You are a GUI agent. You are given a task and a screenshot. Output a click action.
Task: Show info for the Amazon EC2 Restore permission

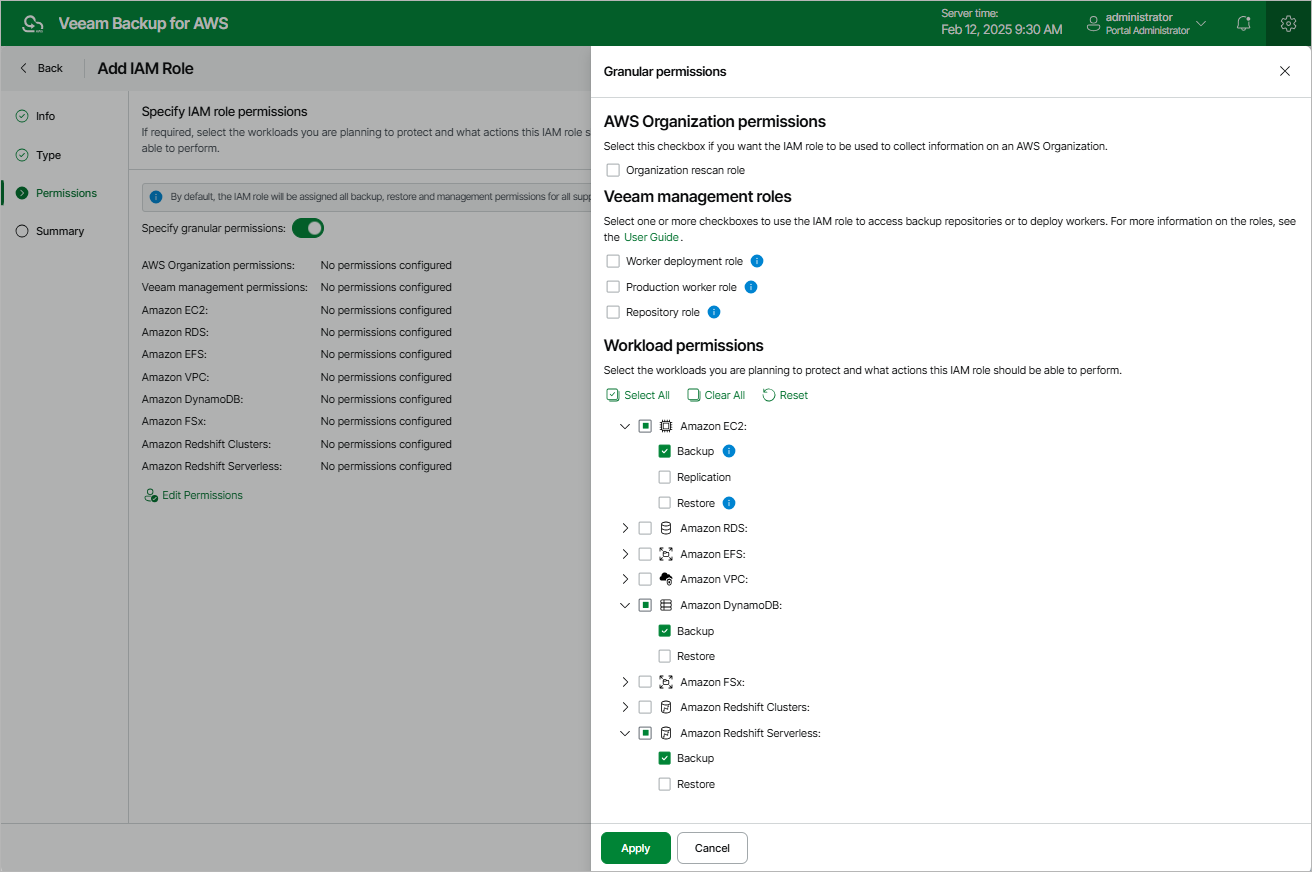[x=729, y=503]
